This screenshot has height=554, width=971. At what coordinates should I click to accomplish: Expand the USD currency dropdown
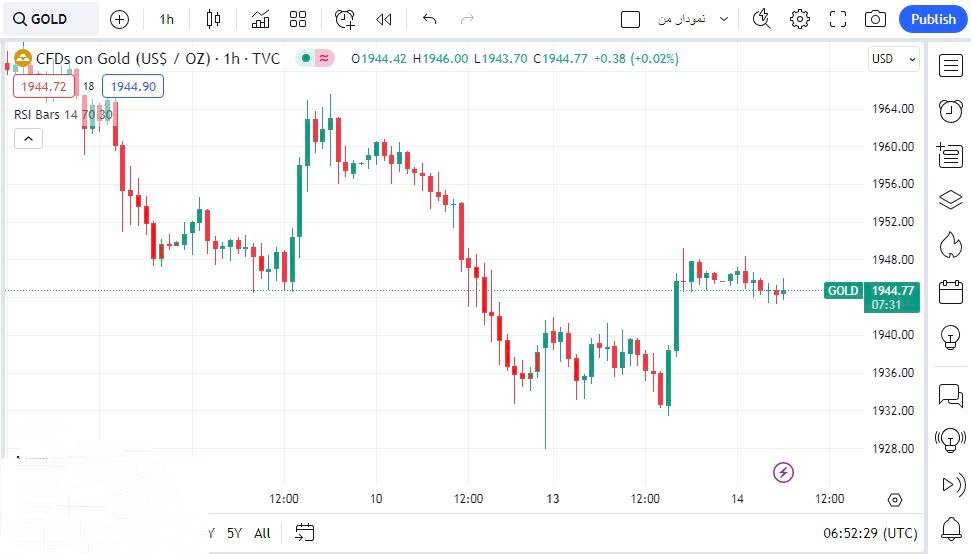pyautogui.click(x=893, y=59)
